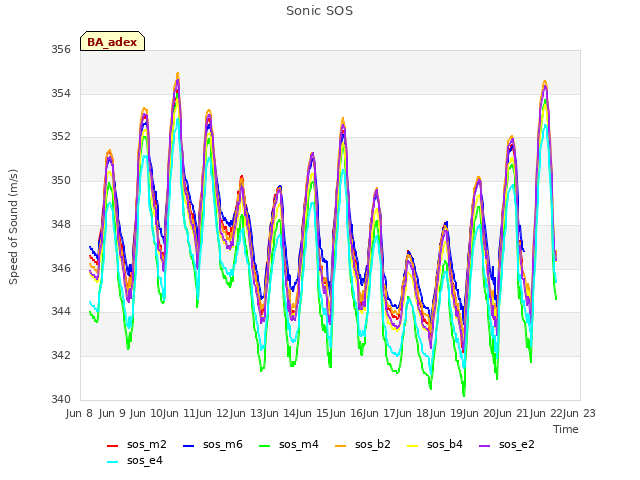The height and width of the screenshot is (480, 640).
Task: Click the Jun 12 x-axis tick label
Action: point(212,413)
